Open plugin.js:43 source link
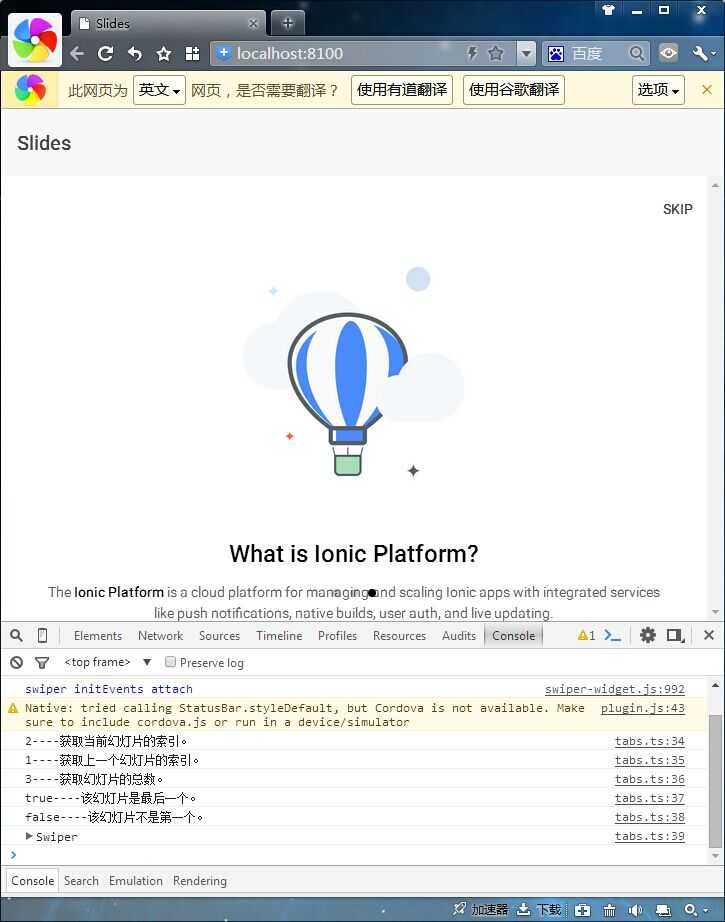The height and width of the screenshot is (922, 725). click(643, 708)
